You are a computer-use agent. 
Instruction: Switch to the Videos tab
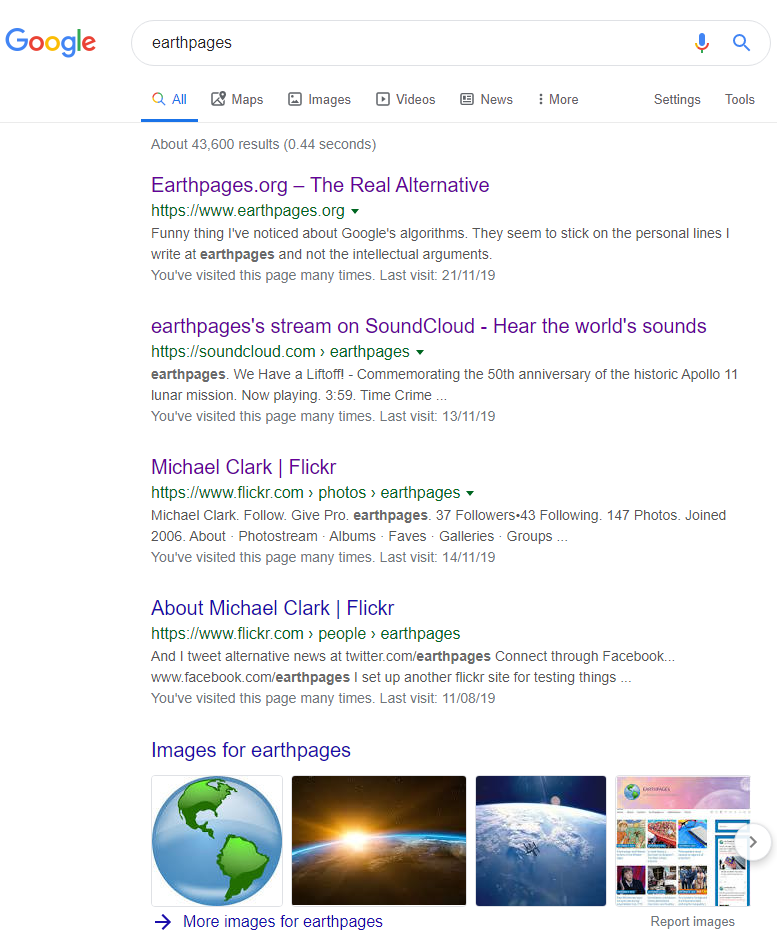pos(406,99)
